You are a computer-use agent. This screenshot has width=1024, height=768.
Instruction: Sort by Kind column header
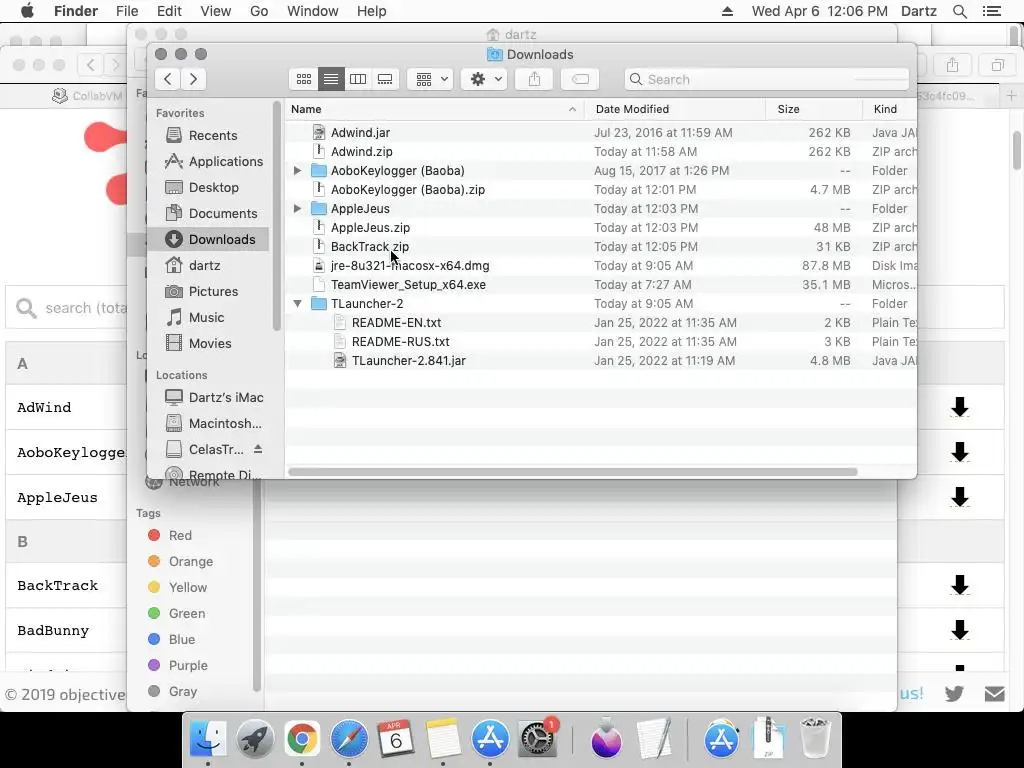click(890, 109)
